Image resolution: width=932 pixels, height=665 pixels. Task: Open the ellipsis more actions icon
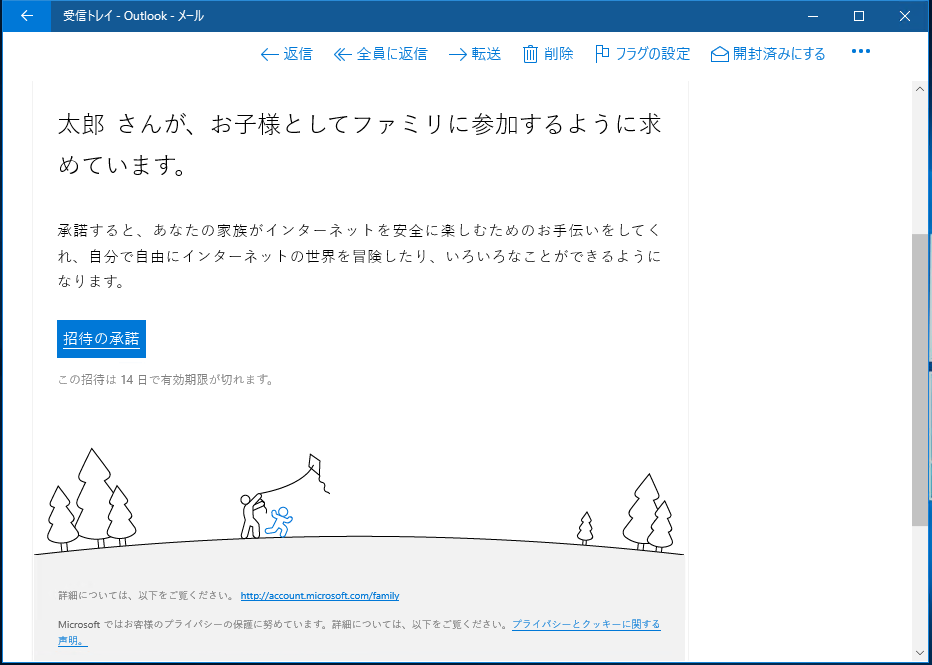tap(861, 52)
